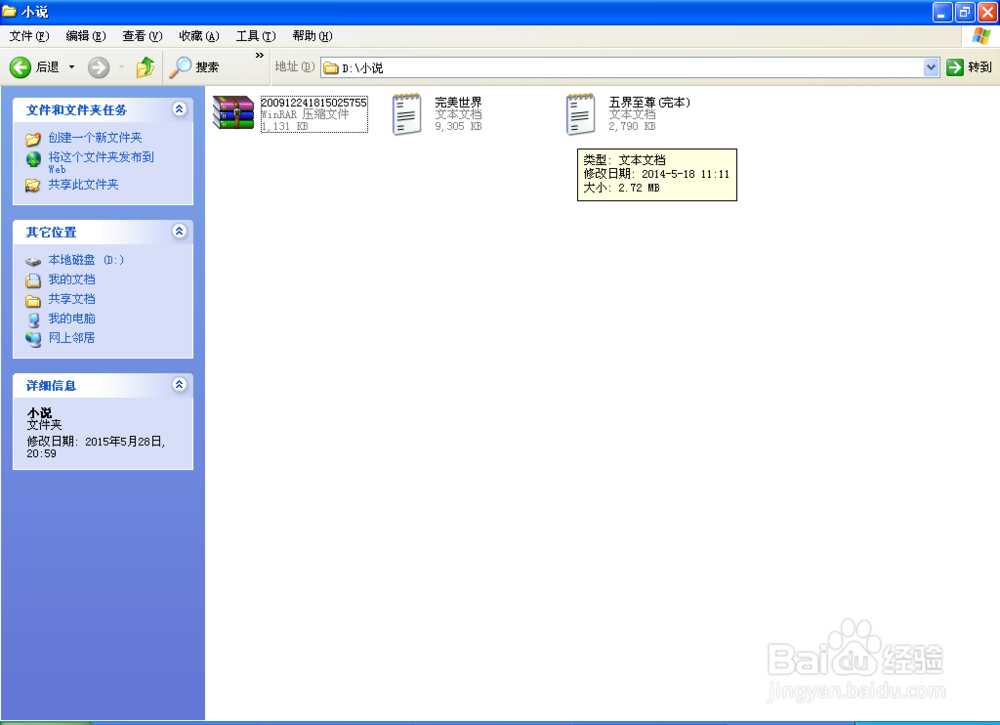Select the 五界至尊 notepad file icon
This screenshot has width=1000, height=725.
(580, 114)
